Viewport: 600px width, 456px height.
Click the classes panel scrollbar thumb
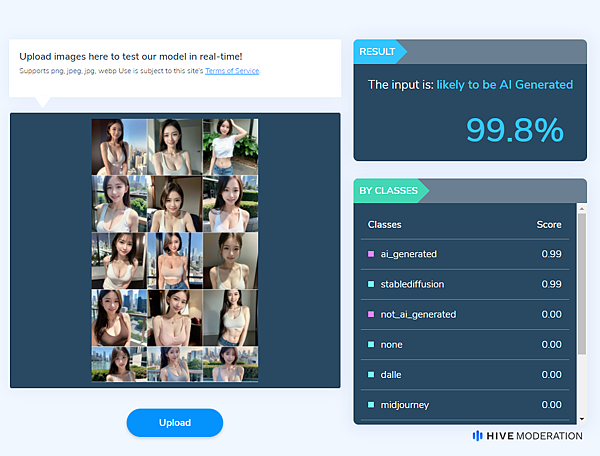[582, 283]
